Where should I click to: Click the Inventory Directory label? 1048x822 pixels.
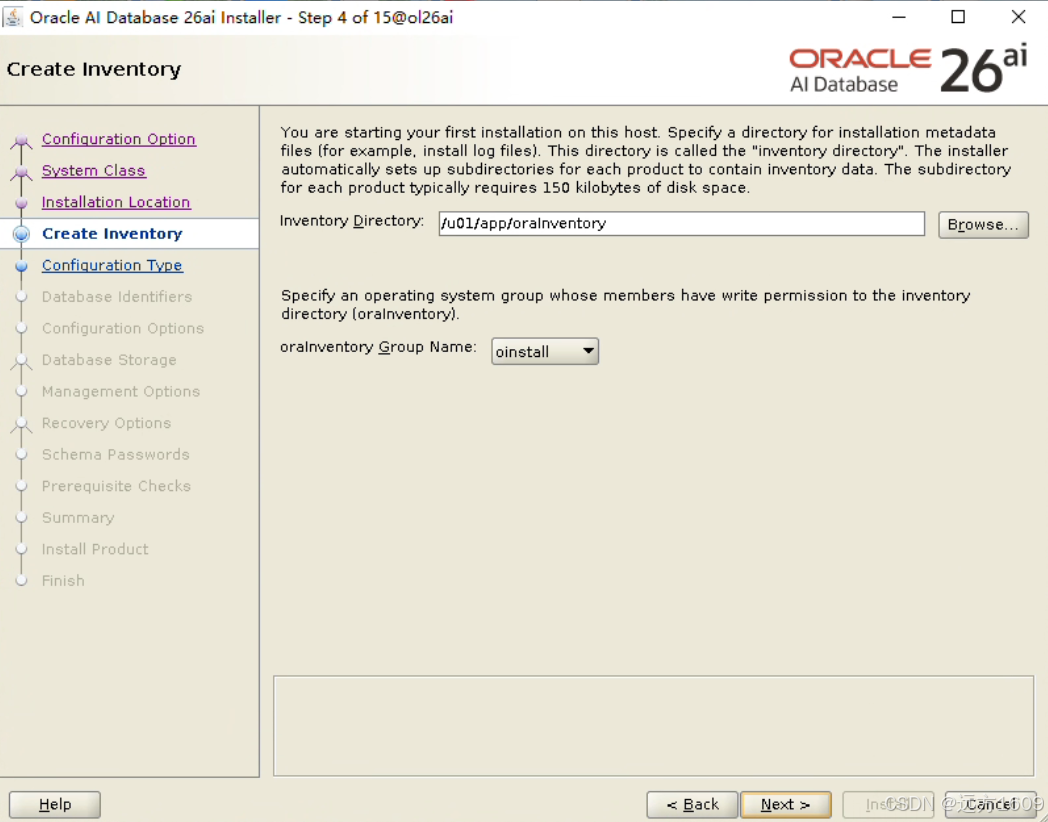(352, 221)
